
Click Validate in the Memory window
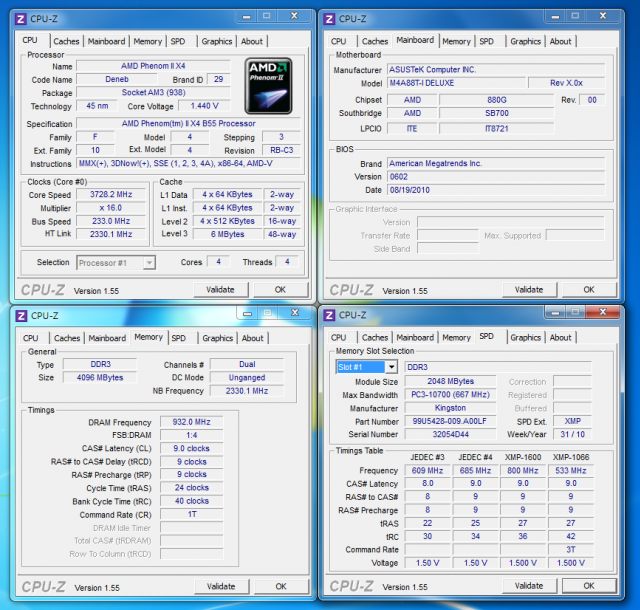coord(221,586)
